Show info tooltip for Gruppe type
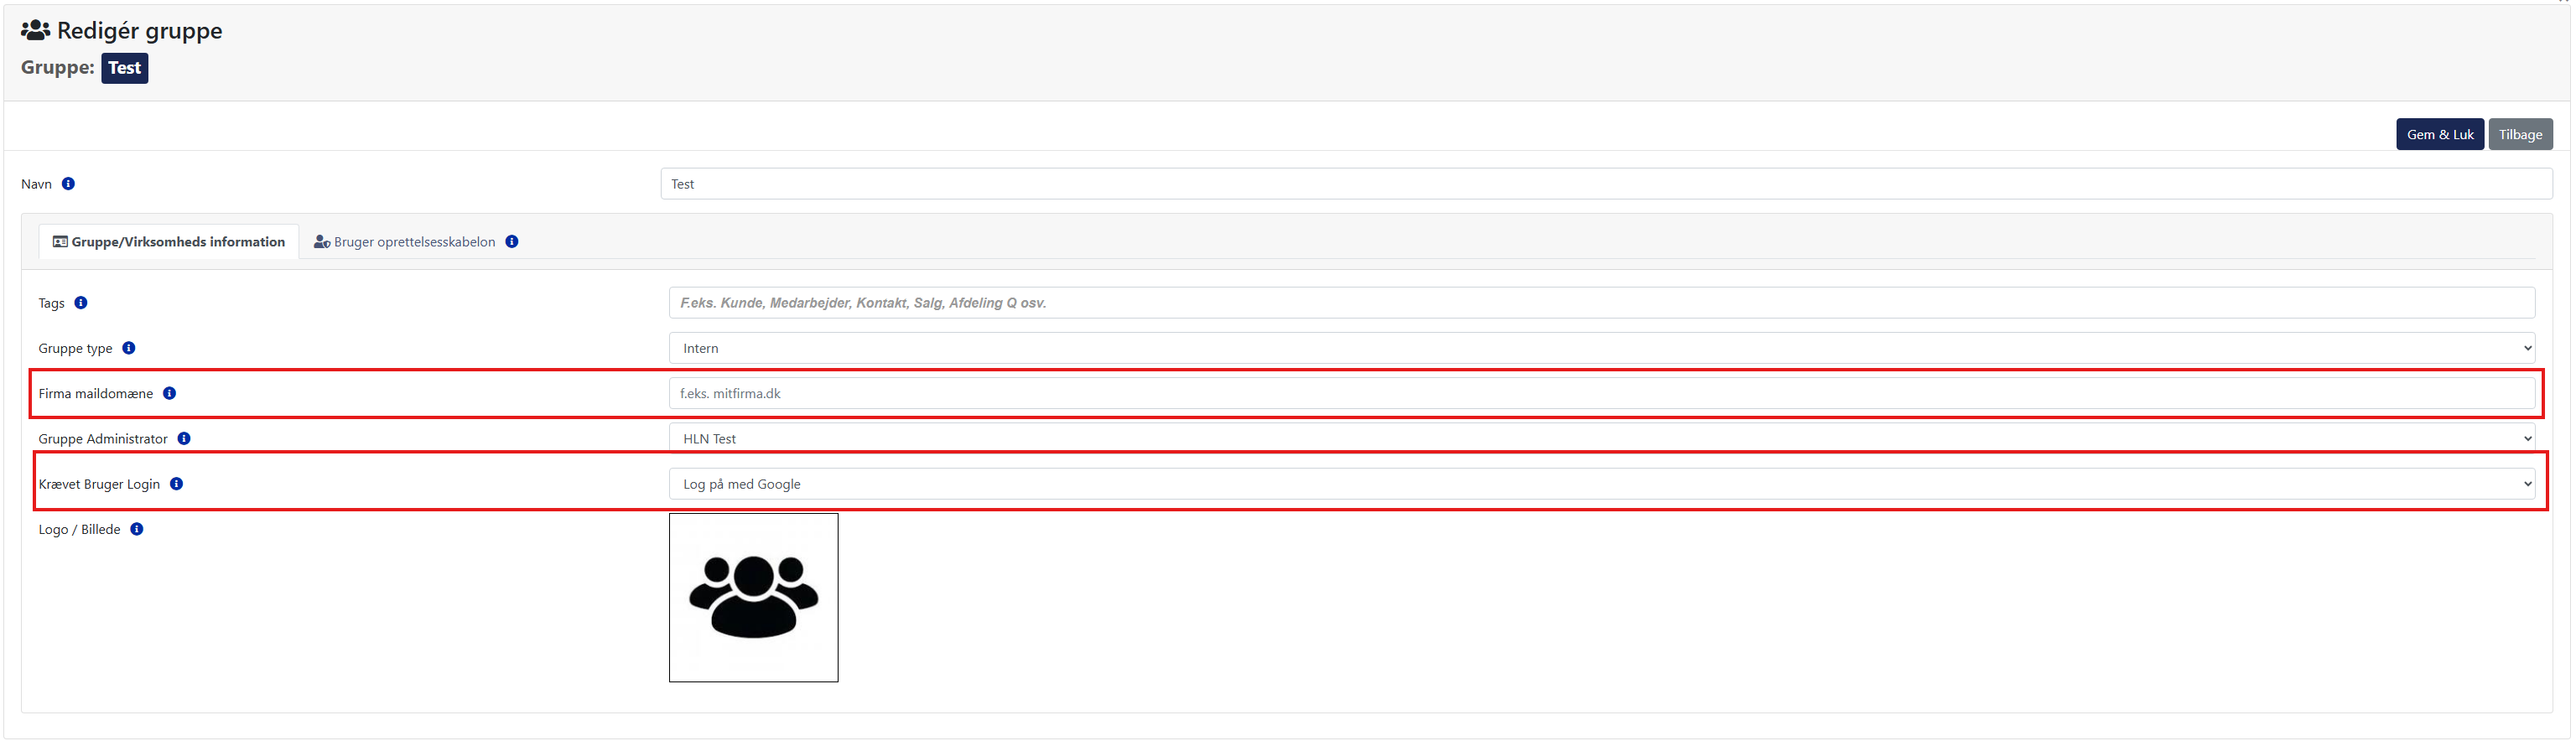The height and width of the screenshot is (741, 2576). (129, 348)
